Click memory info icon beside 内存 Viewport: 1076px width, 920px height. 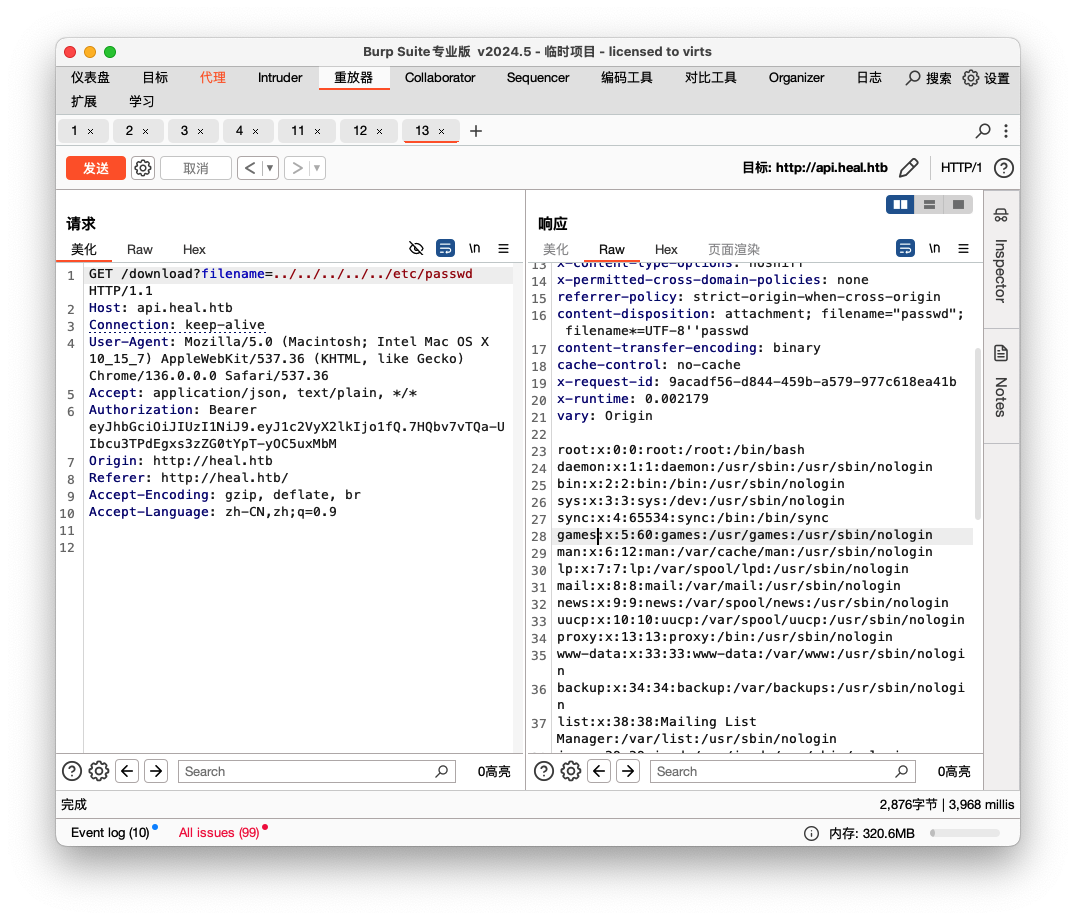click(x=811, y=833)
